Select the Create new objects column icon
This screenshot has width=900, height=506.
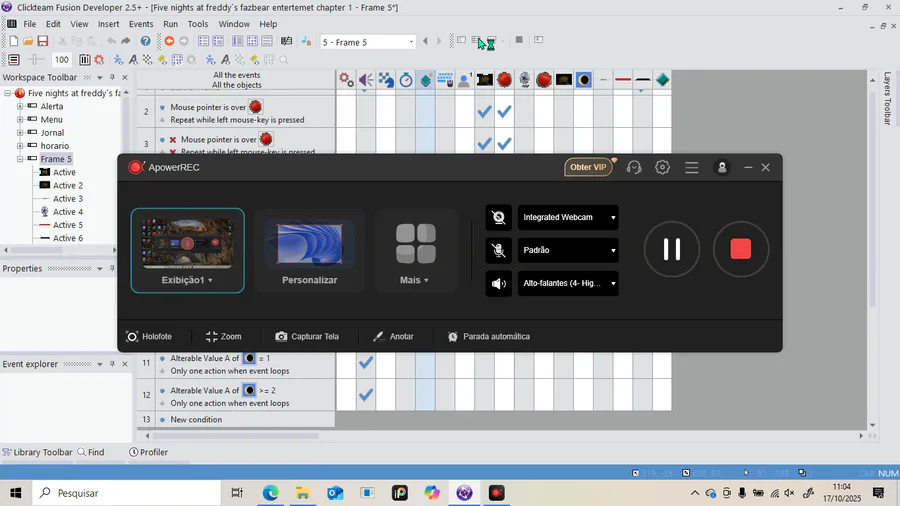[x=425, y=80]
